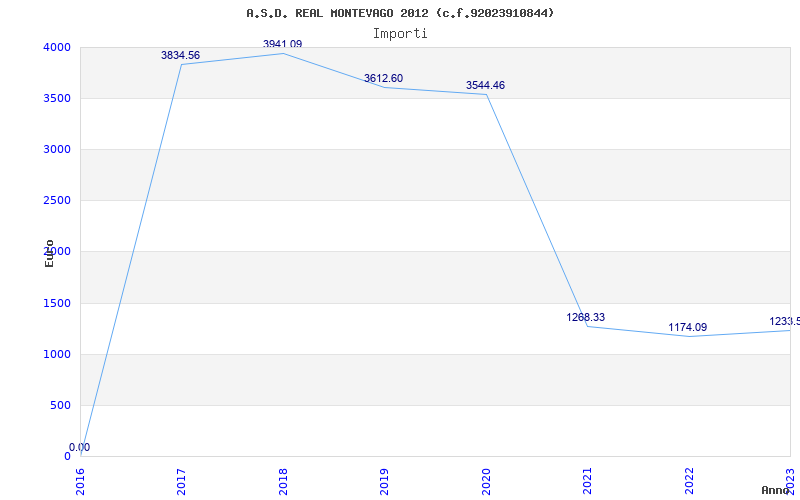Click the chart title A.S.D. REAL MONTEVAGO 2012
This screenshot has height=500, width=800.
400,13
